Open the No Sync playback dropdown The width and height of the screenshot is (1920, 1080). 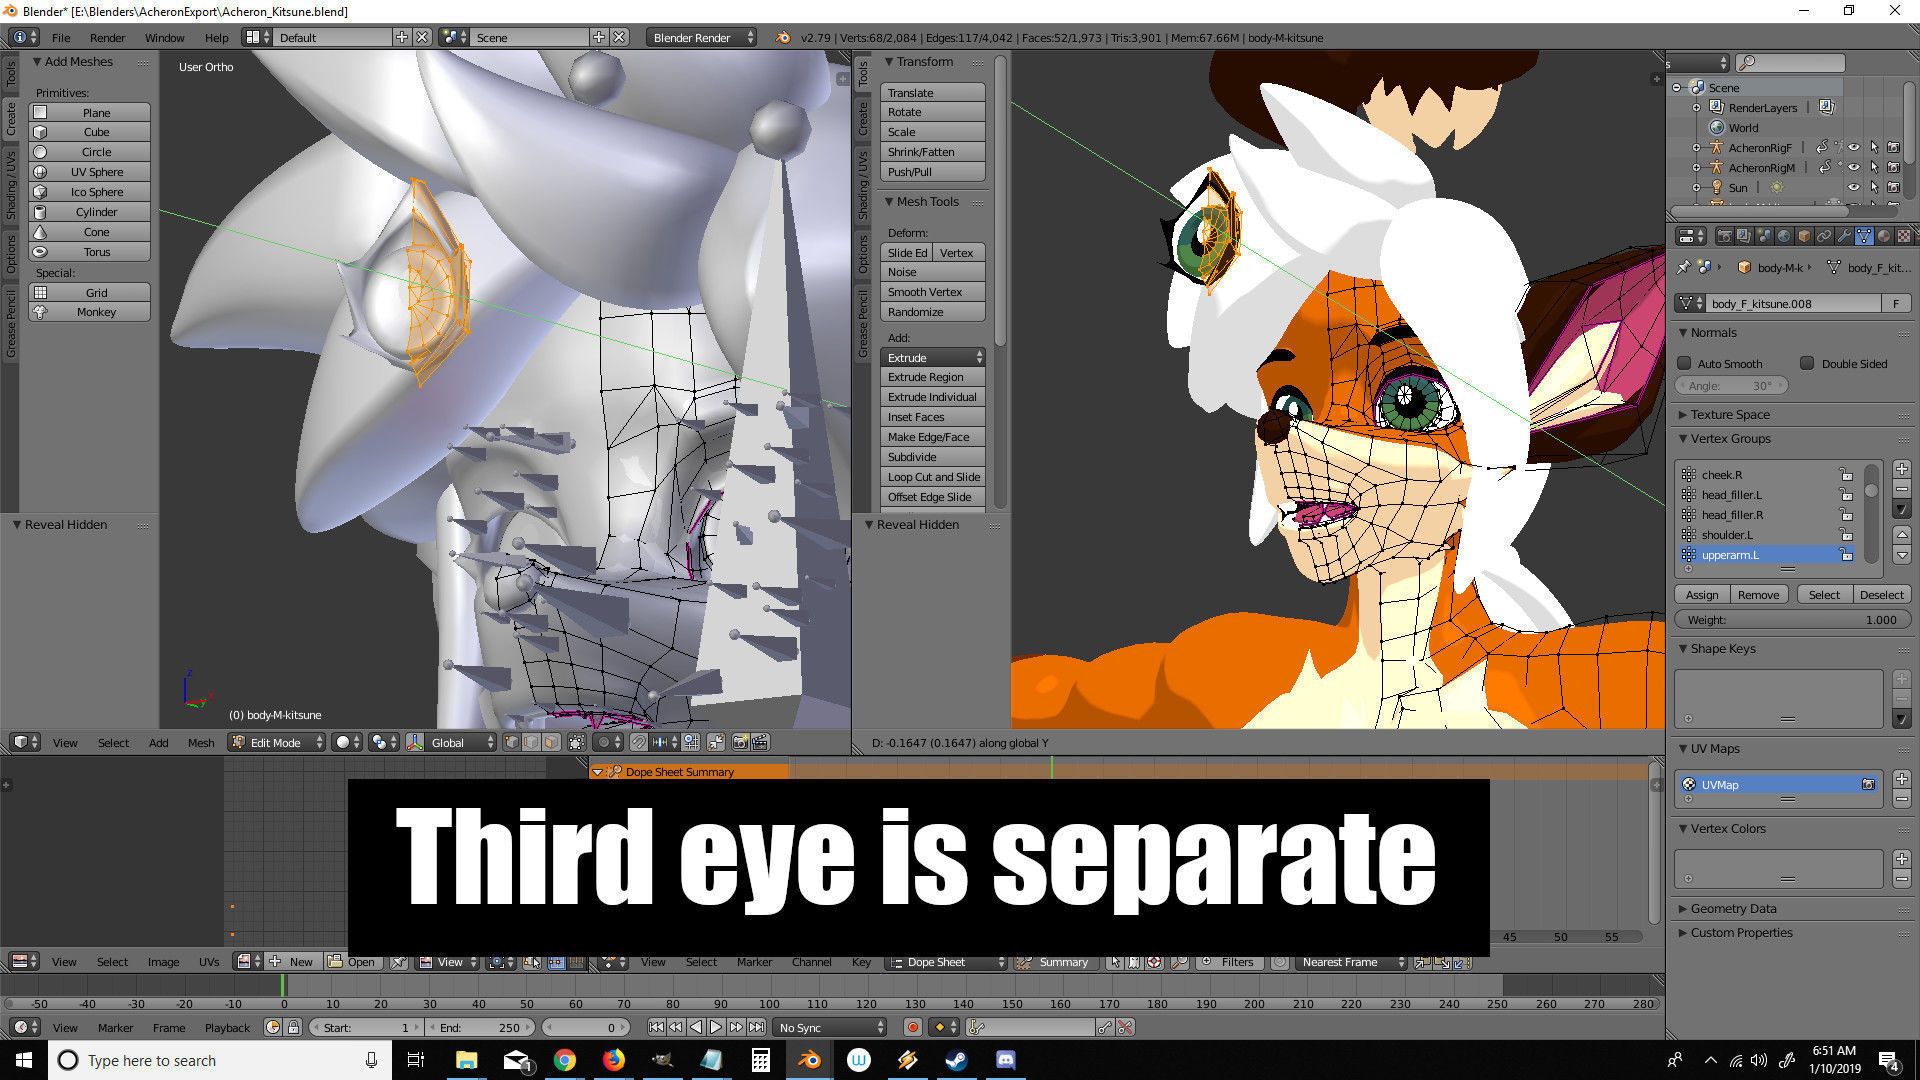pyautogui.click(x=831, y=1027)
